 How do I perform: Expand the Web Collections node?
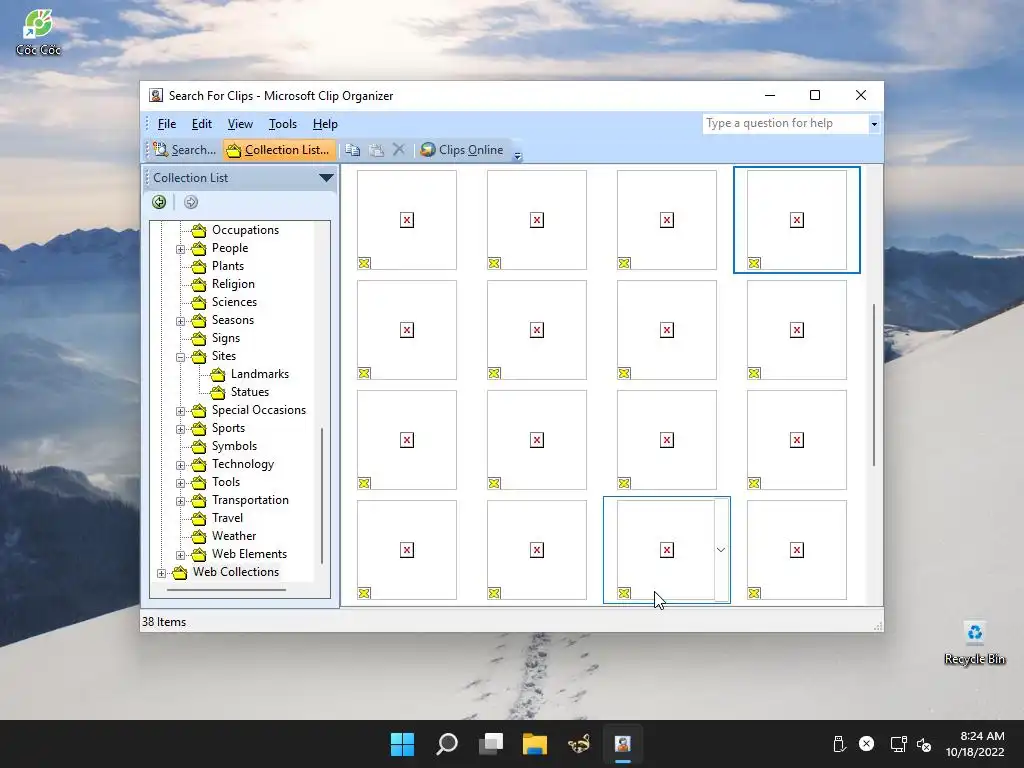coord(161,573)
